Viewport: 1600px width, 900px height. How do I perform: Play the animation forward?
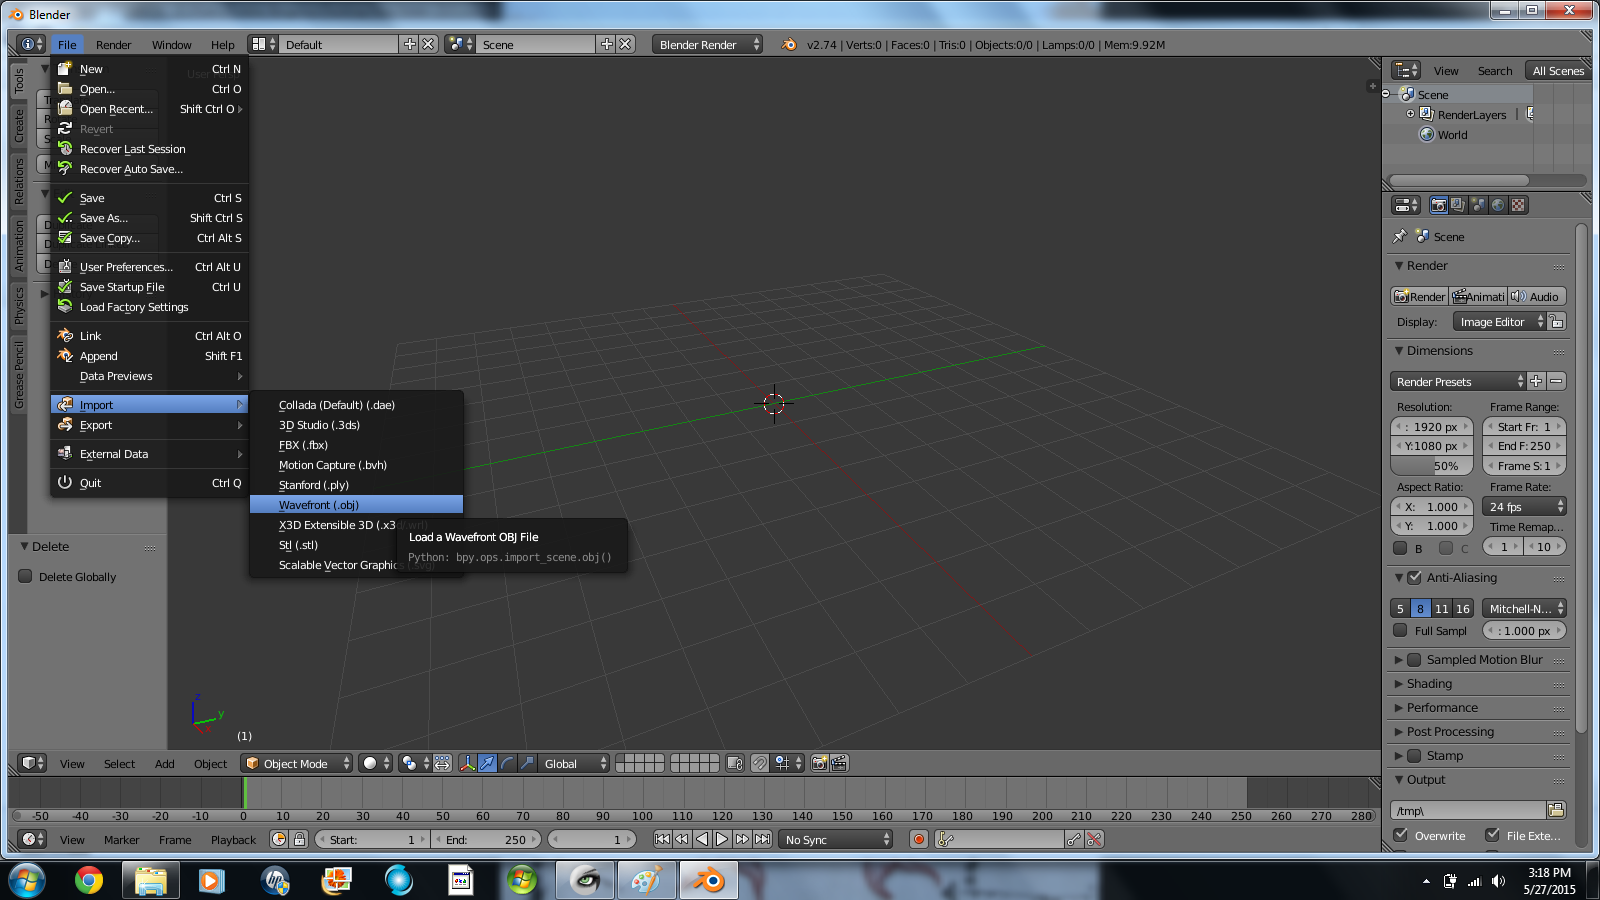pos(722,839)
